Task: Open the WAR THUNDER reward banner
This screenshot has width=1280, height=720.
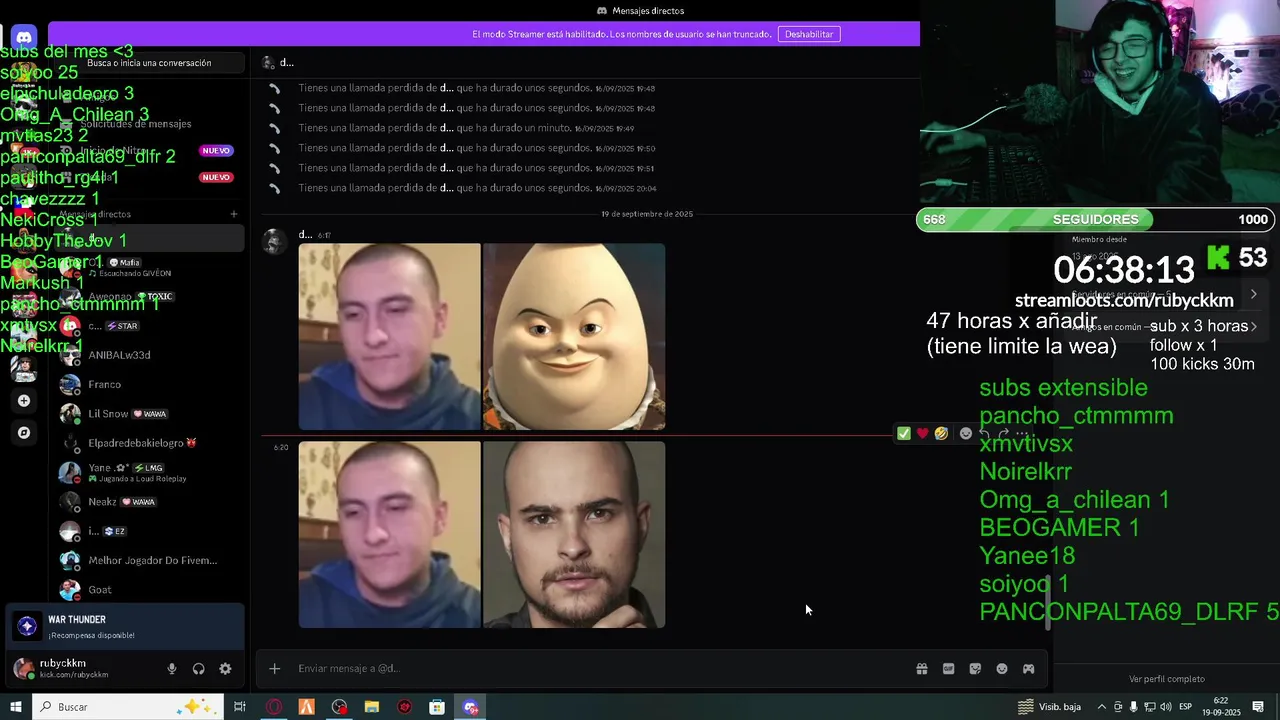Action: click(125, 627)
